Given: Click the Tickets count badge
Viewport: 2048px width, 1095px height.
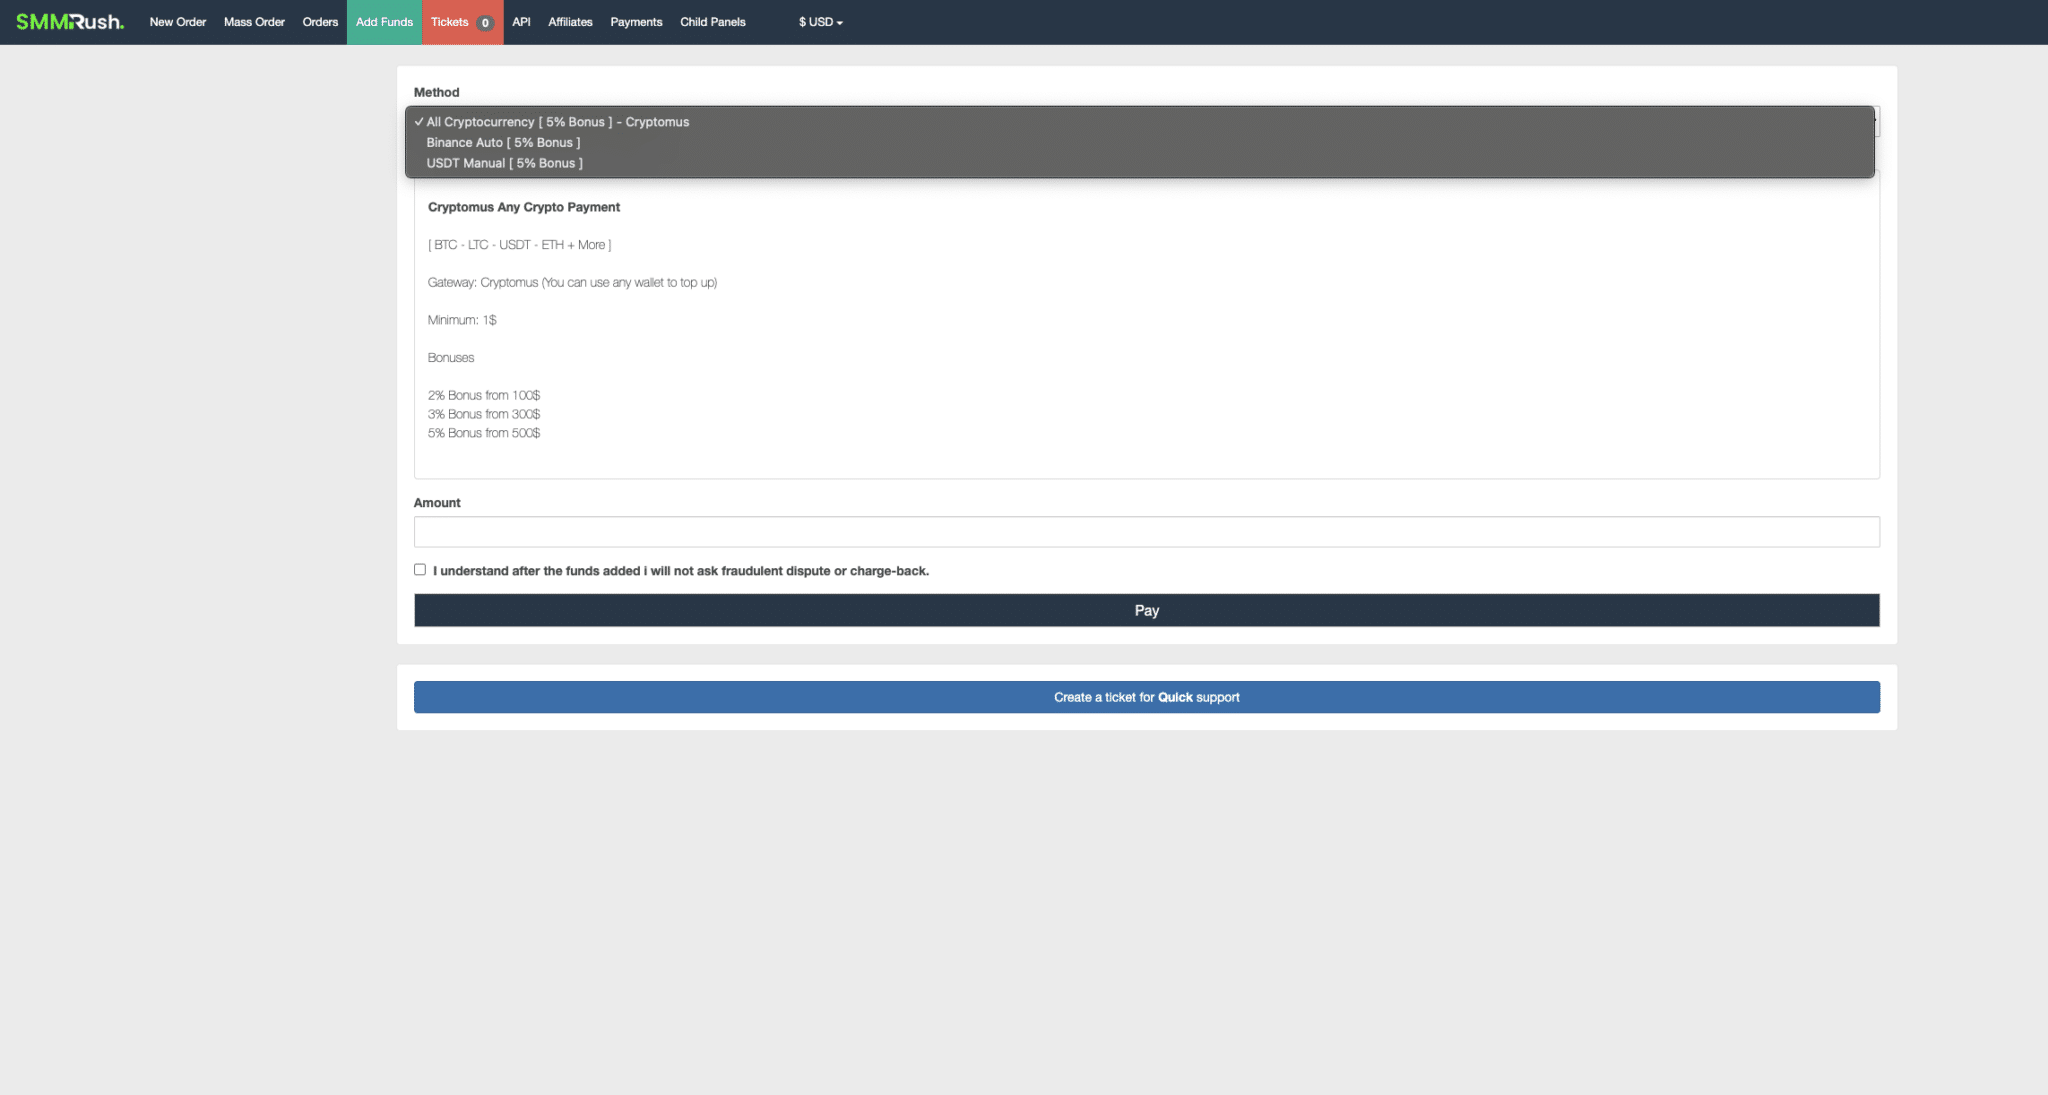Looking at the screenshot, I should pos(485,23).
